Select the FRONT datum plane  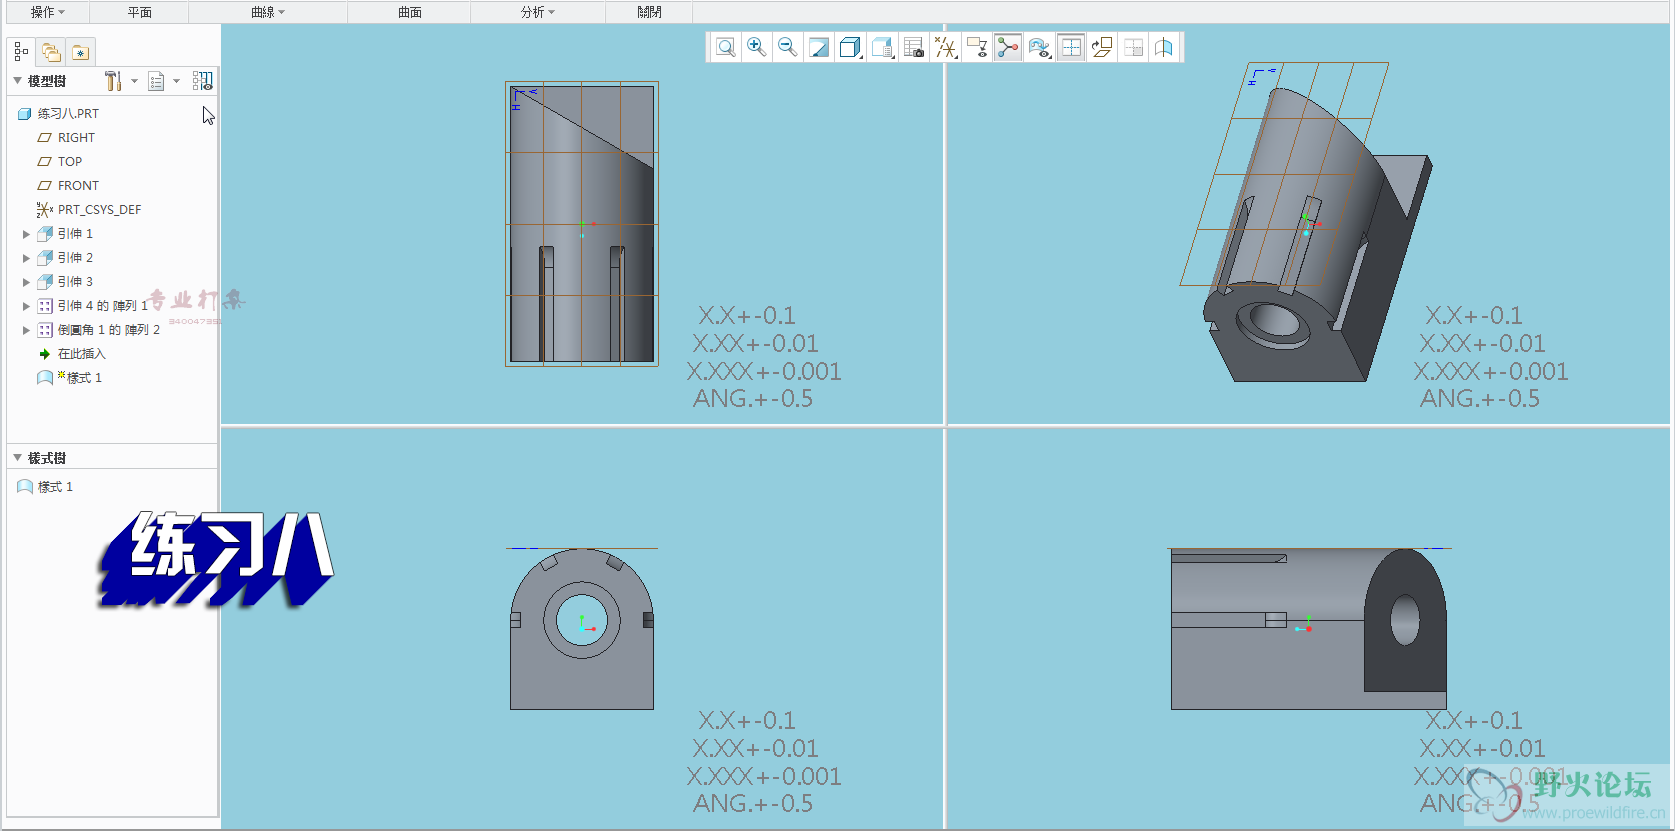[x=78, y=186]
